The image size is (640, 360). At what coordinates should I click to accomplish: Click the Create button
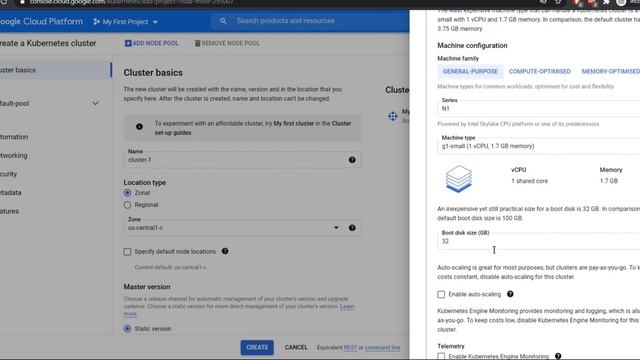[257, 347]
